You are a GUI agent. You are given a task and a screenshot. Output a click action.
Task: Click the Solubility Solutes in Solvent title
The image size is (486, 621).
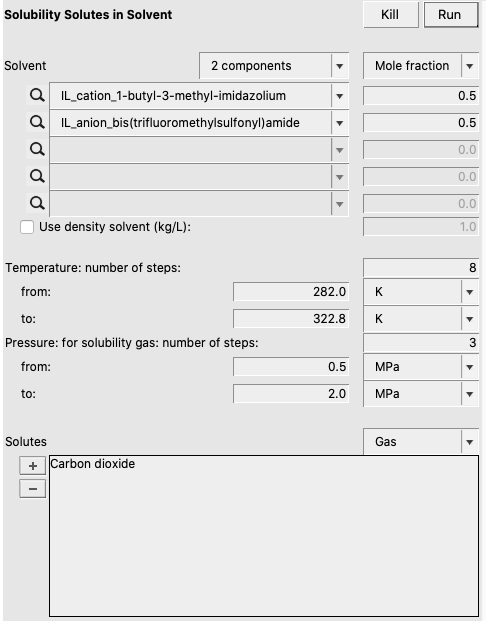tap(88, 15)
